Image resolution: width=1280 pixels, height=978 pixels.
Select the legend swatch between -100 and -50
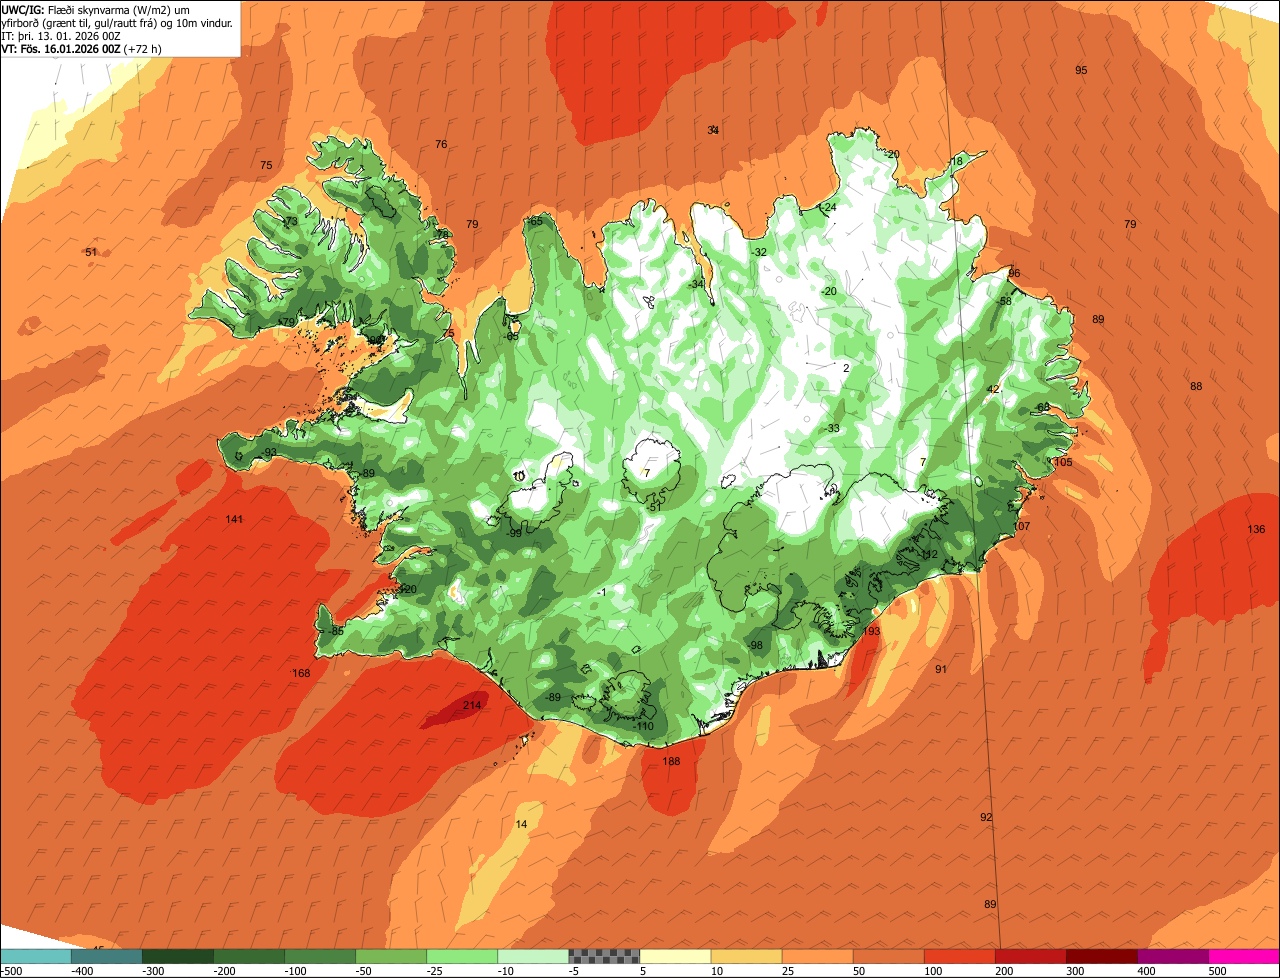pyautogui.click(x=320, y=956)
